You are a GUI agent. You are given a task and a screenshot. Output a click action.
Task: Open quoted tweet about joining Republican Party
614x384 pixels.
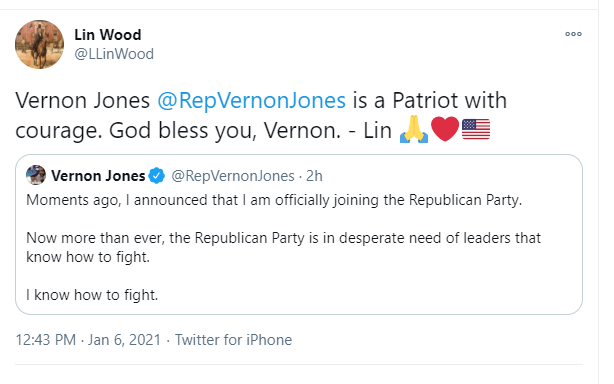(x=299, y=234)
